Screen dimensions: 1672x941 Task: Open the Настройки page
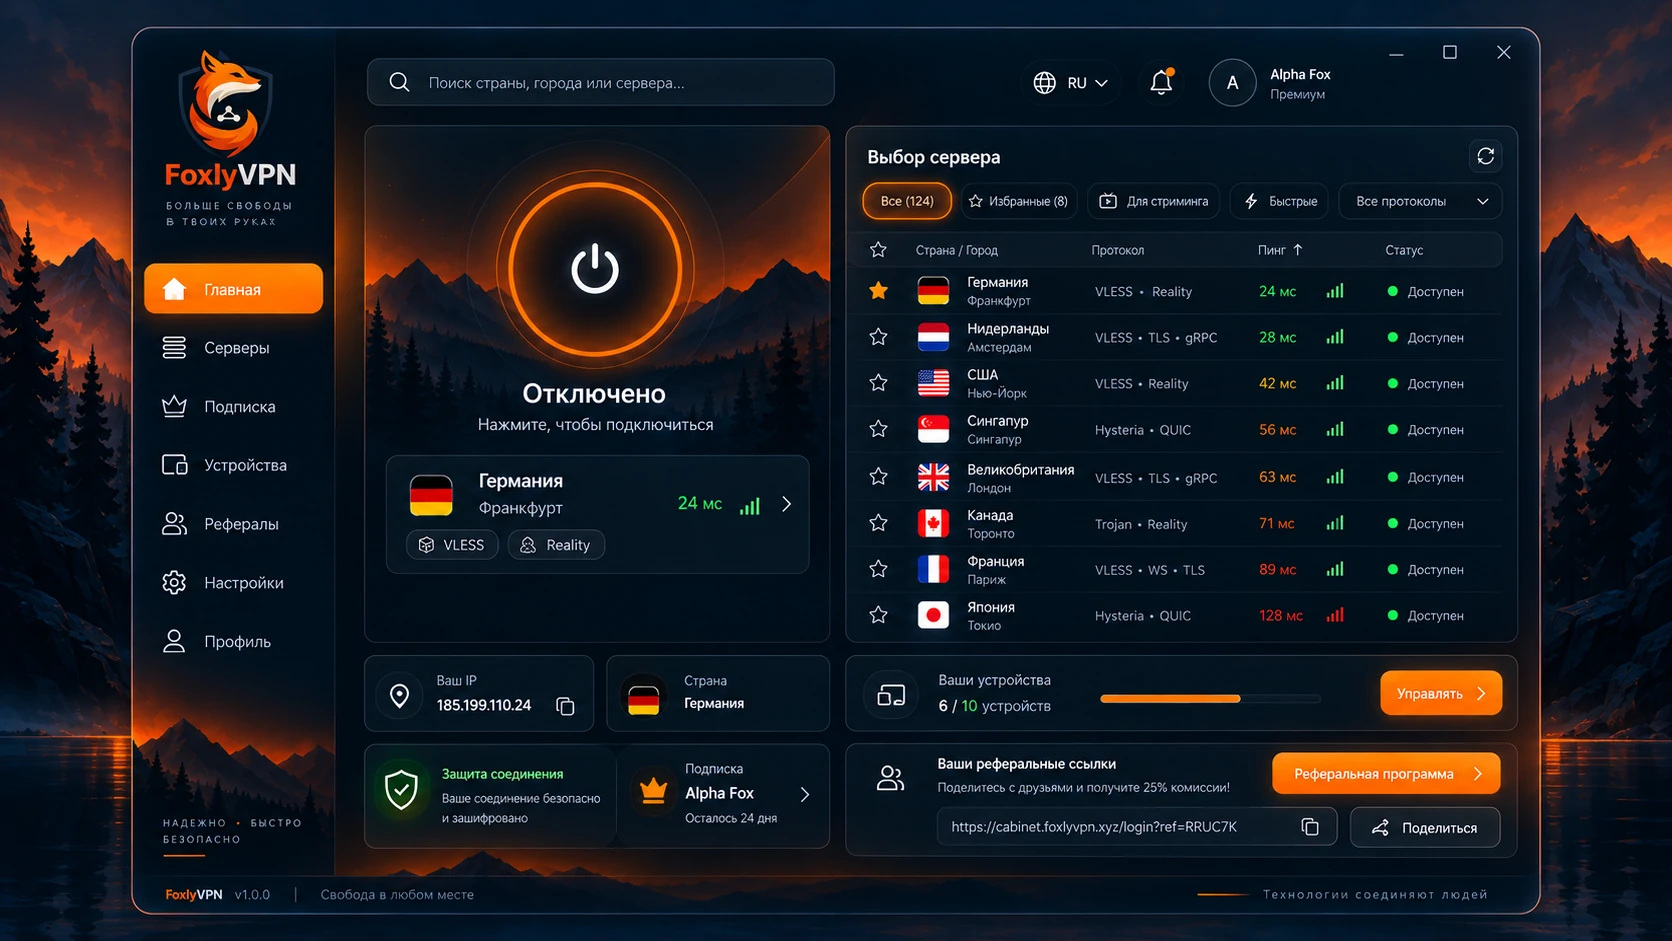(234, 583)
